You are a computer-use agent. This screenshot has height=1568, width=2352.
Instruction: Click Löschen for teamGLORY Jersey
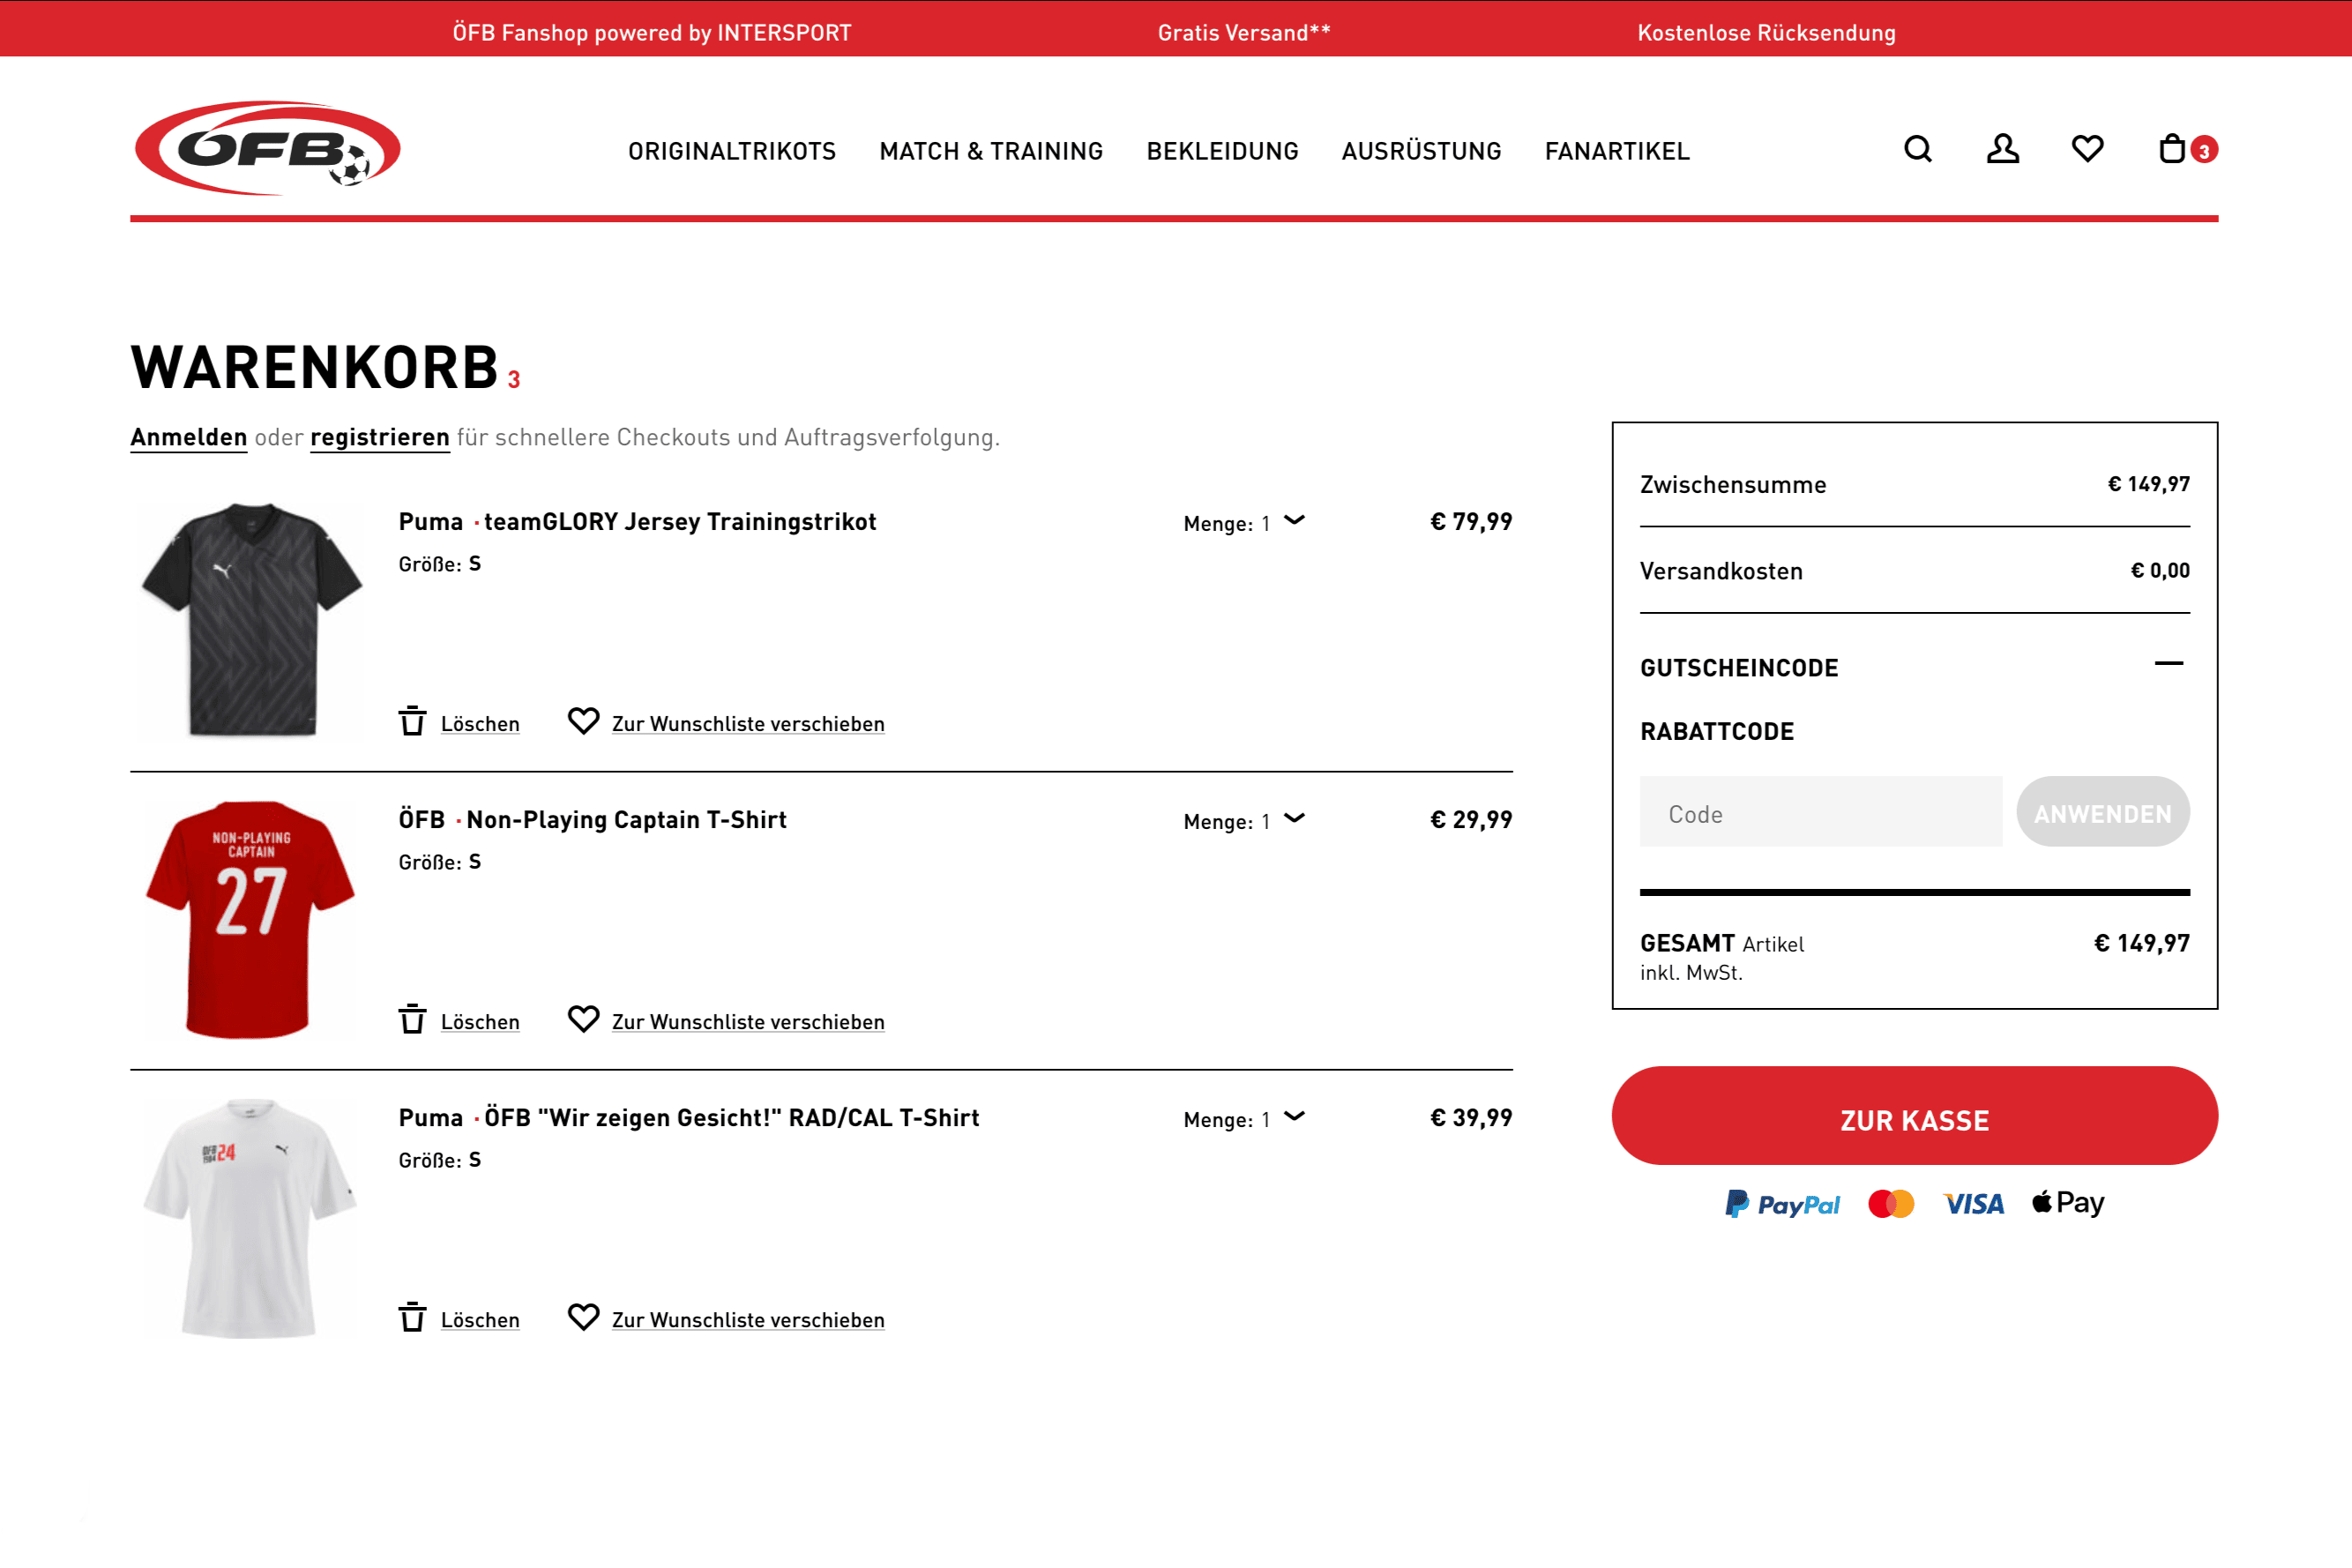coord(480,724)
